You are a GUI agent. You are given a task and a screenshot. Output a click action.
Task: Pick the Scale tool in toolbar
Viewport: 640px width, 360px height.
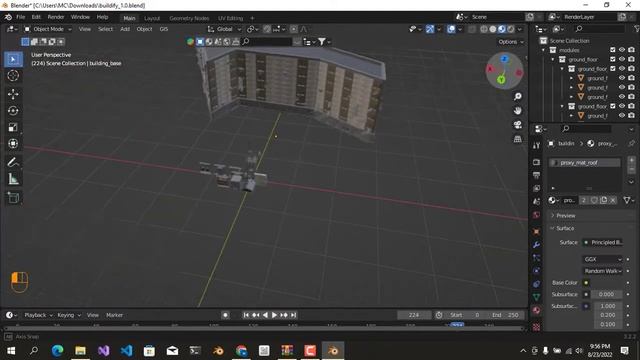[13, 127]
